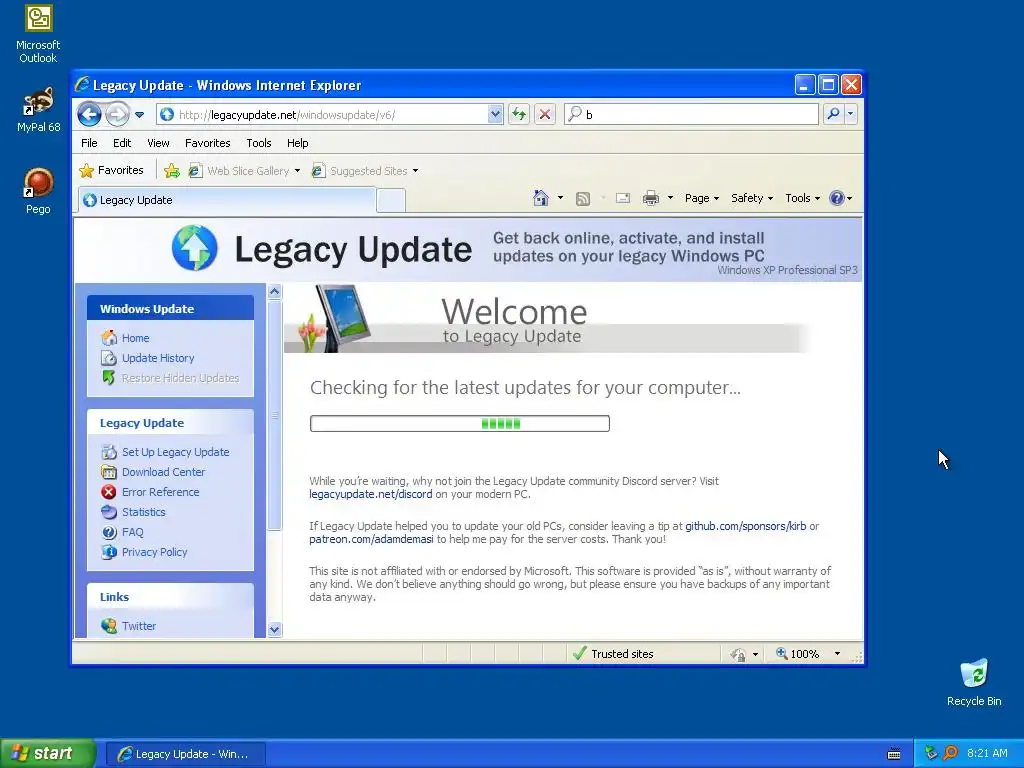The width and height of the screenshot is (1024, 768).
Task: Select the MyPal 68 desktop icon
Action: tap(38, 110)
